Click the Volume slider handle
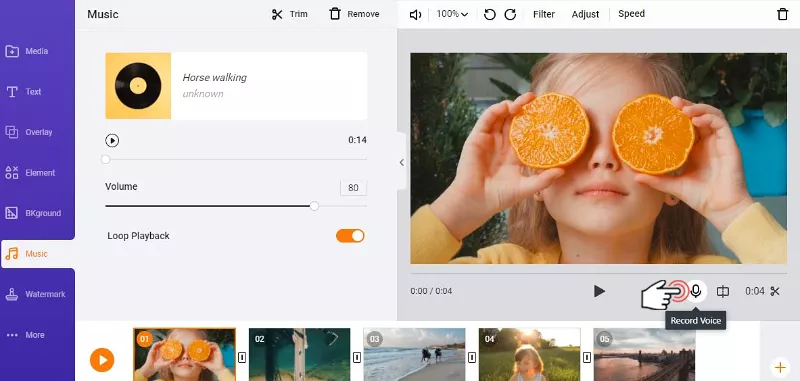The image size is (800, 381). coord(314,206)
